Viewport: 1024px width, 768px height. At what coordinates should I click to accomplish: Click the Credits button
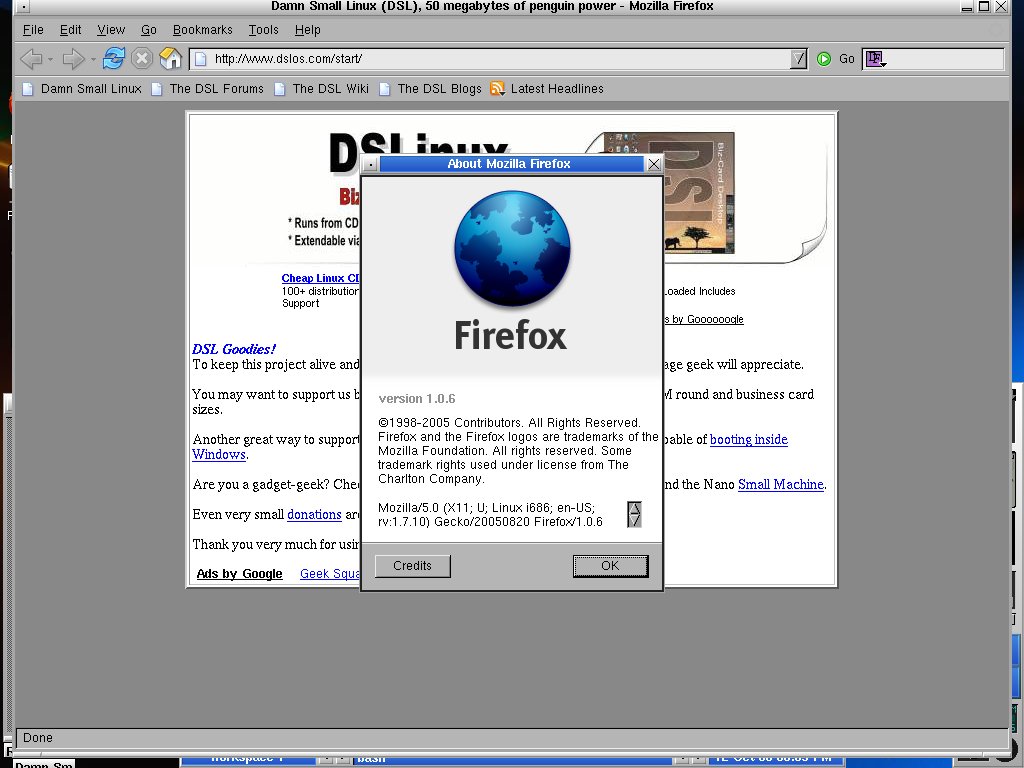413,566
